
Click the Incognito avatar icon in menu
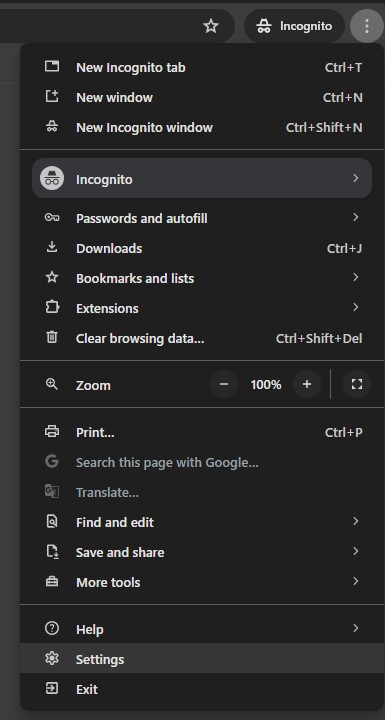point(52,179)
